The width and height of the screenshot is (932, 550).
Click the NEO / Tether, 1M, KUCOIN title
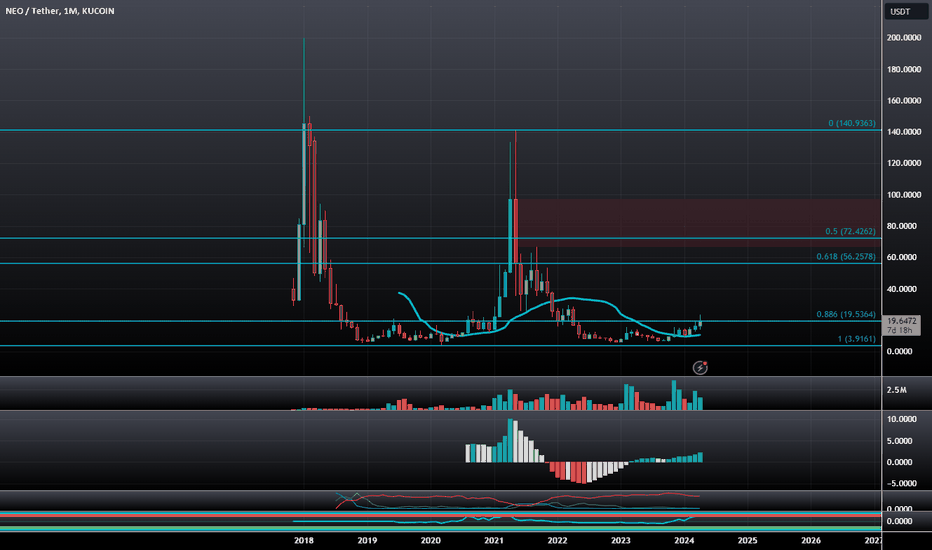pos(60,11)
